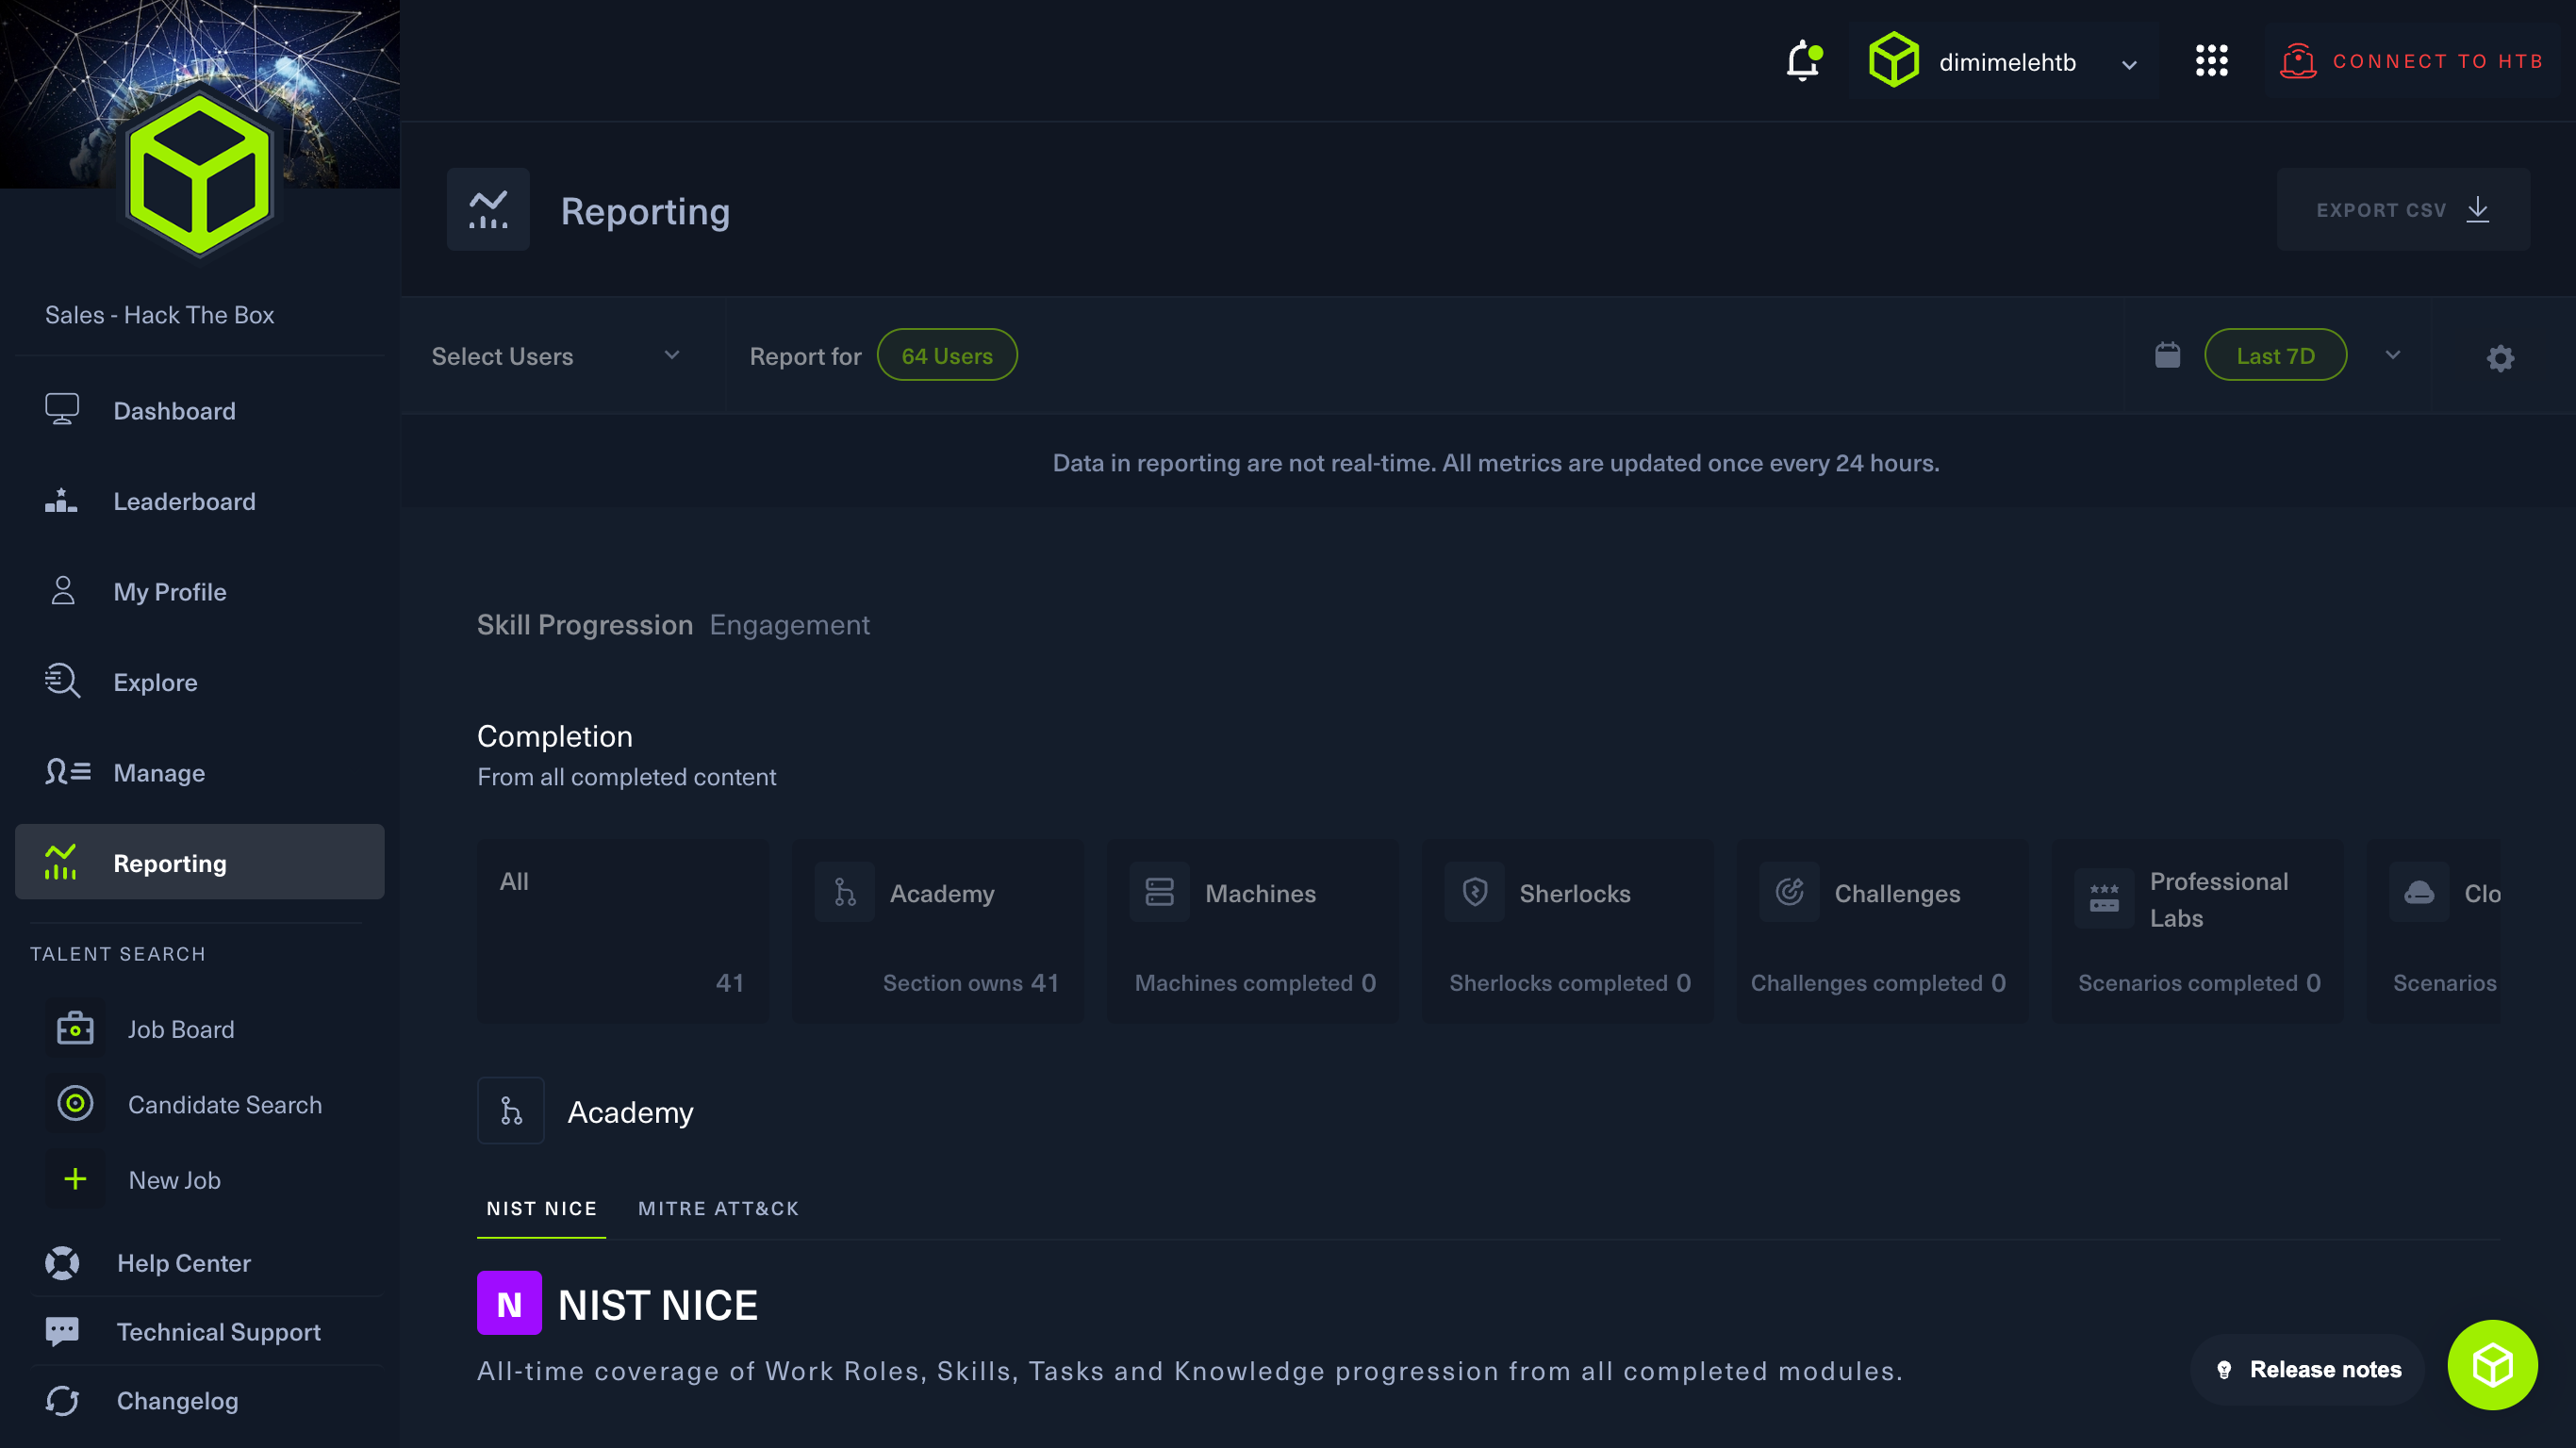Image resolution: width=2576 pixels, height=1448 pixels.
Task: Click the Manage users icon
Action: tap(68, 772)
